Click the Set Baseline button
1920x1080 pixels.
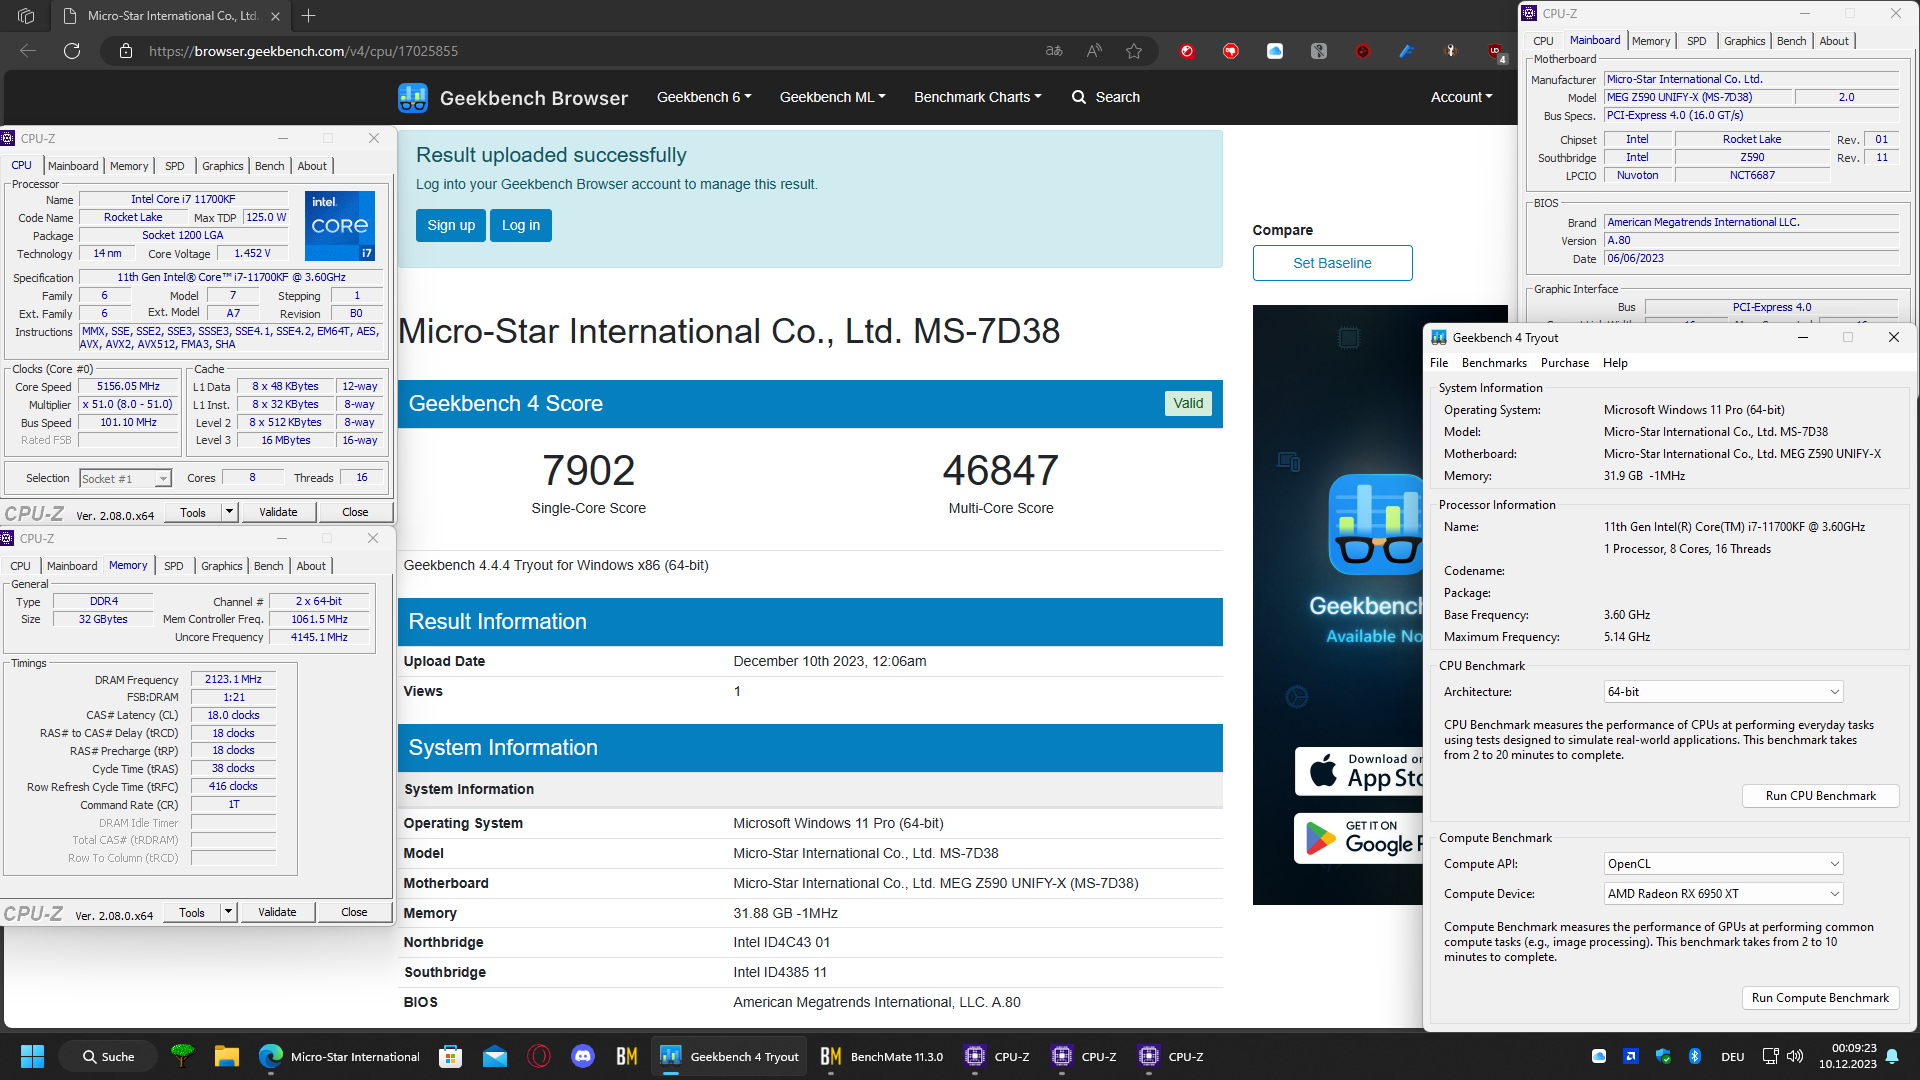coord(1332,263)
